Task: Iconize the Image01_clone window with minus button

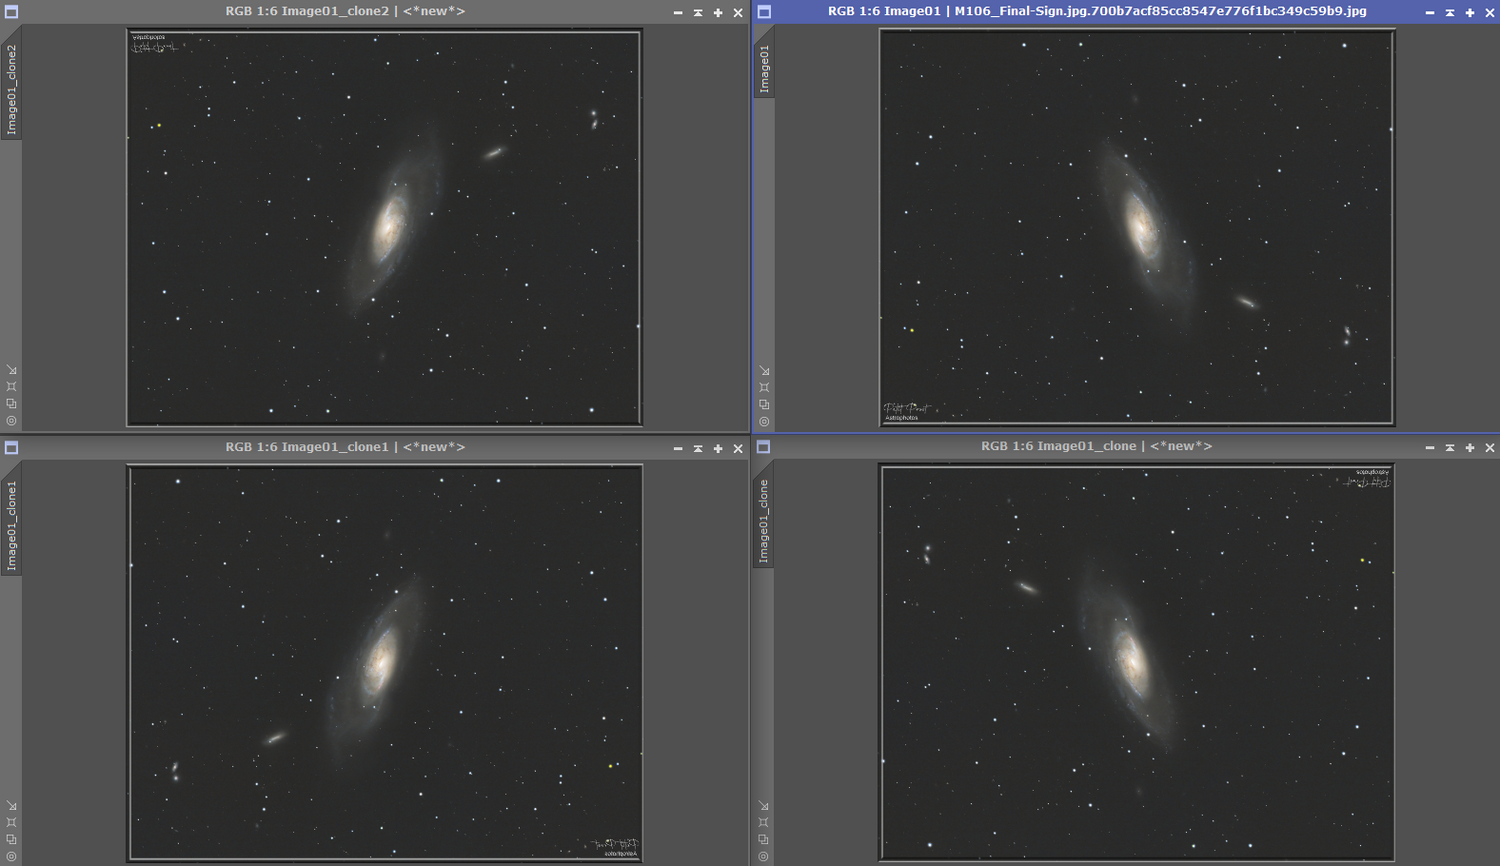Action: coord(1430,448)
